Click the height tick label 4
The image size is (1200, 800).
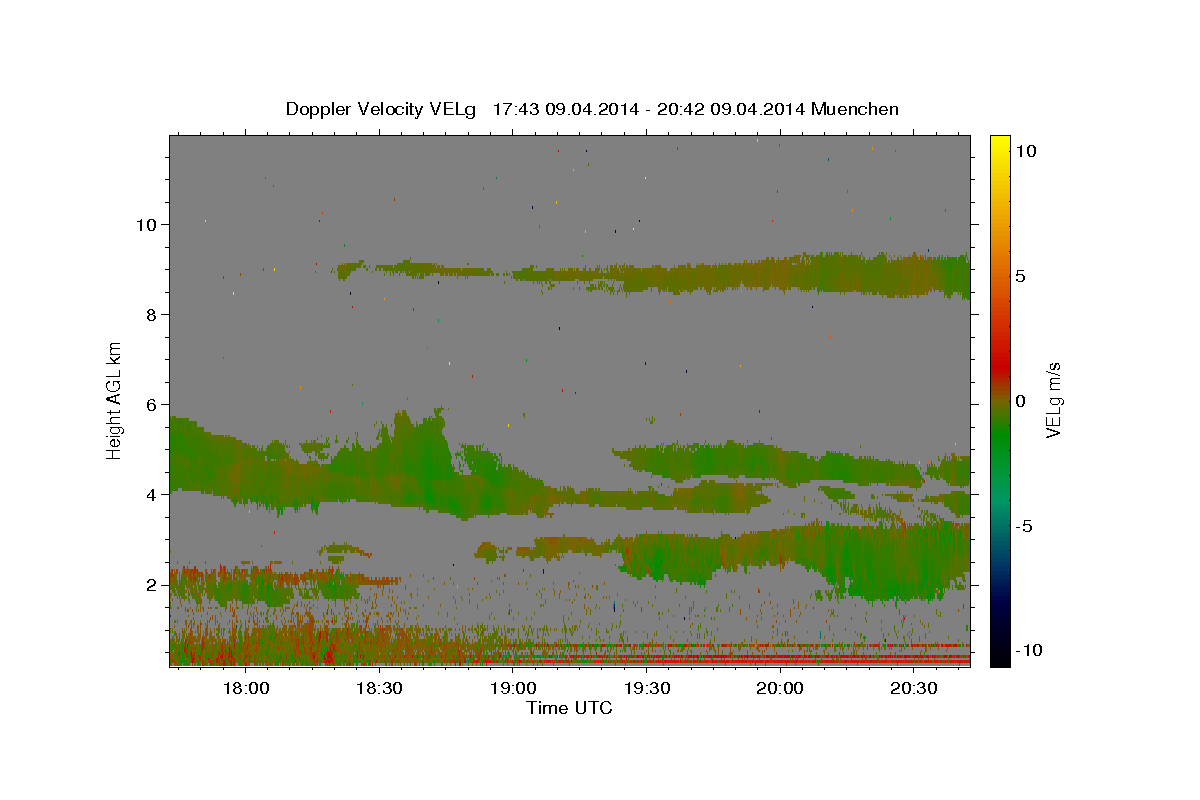click(151, 495)
